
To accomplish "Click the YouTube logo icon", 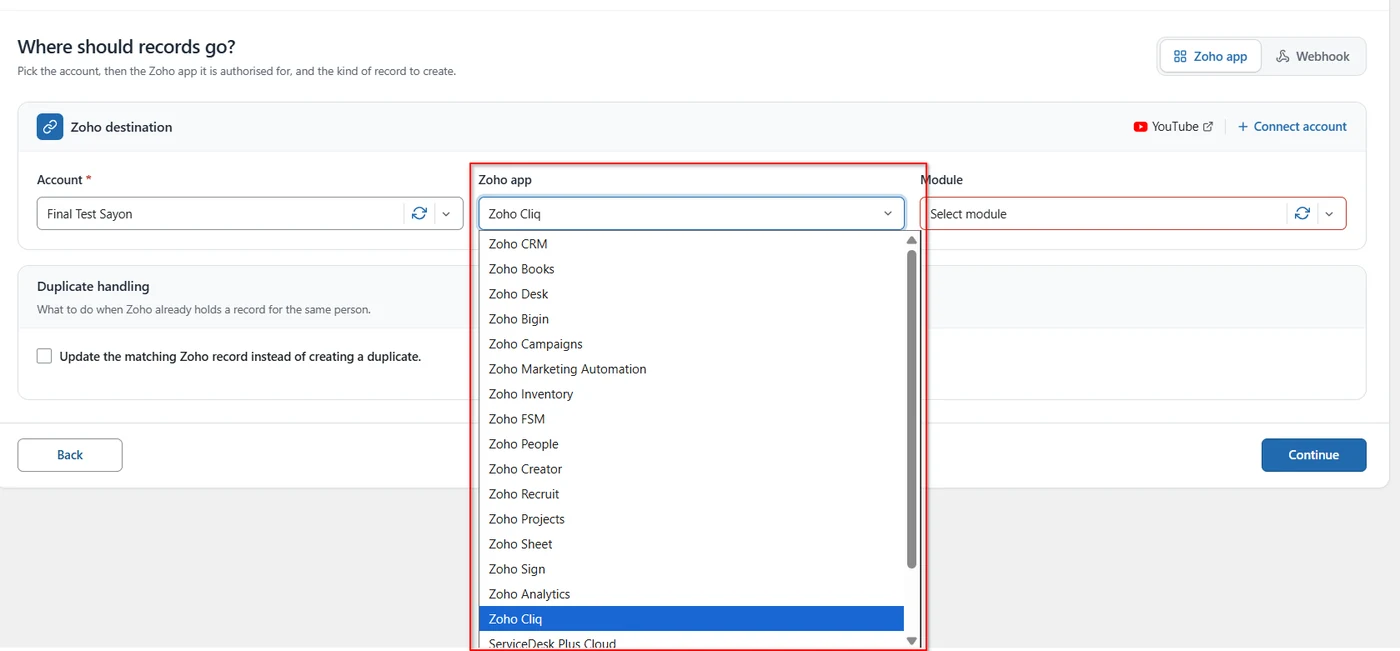I will [x=1140, y=127].
